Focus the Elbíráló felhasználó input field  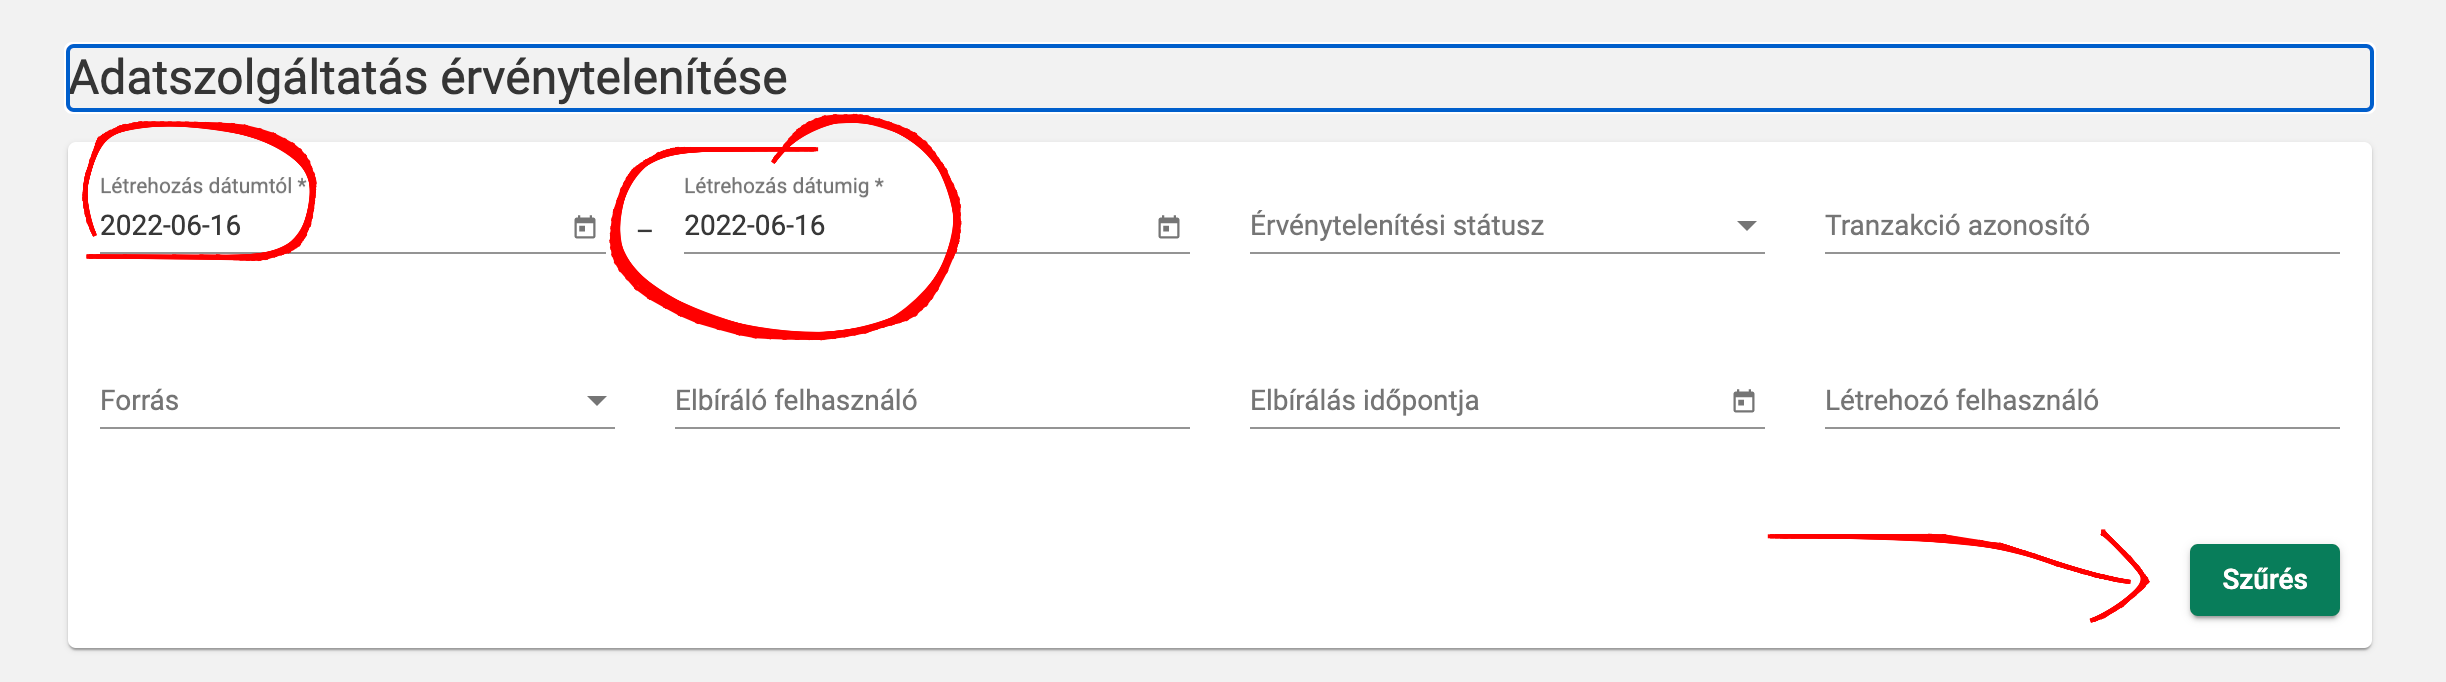[x=932, y=401]
